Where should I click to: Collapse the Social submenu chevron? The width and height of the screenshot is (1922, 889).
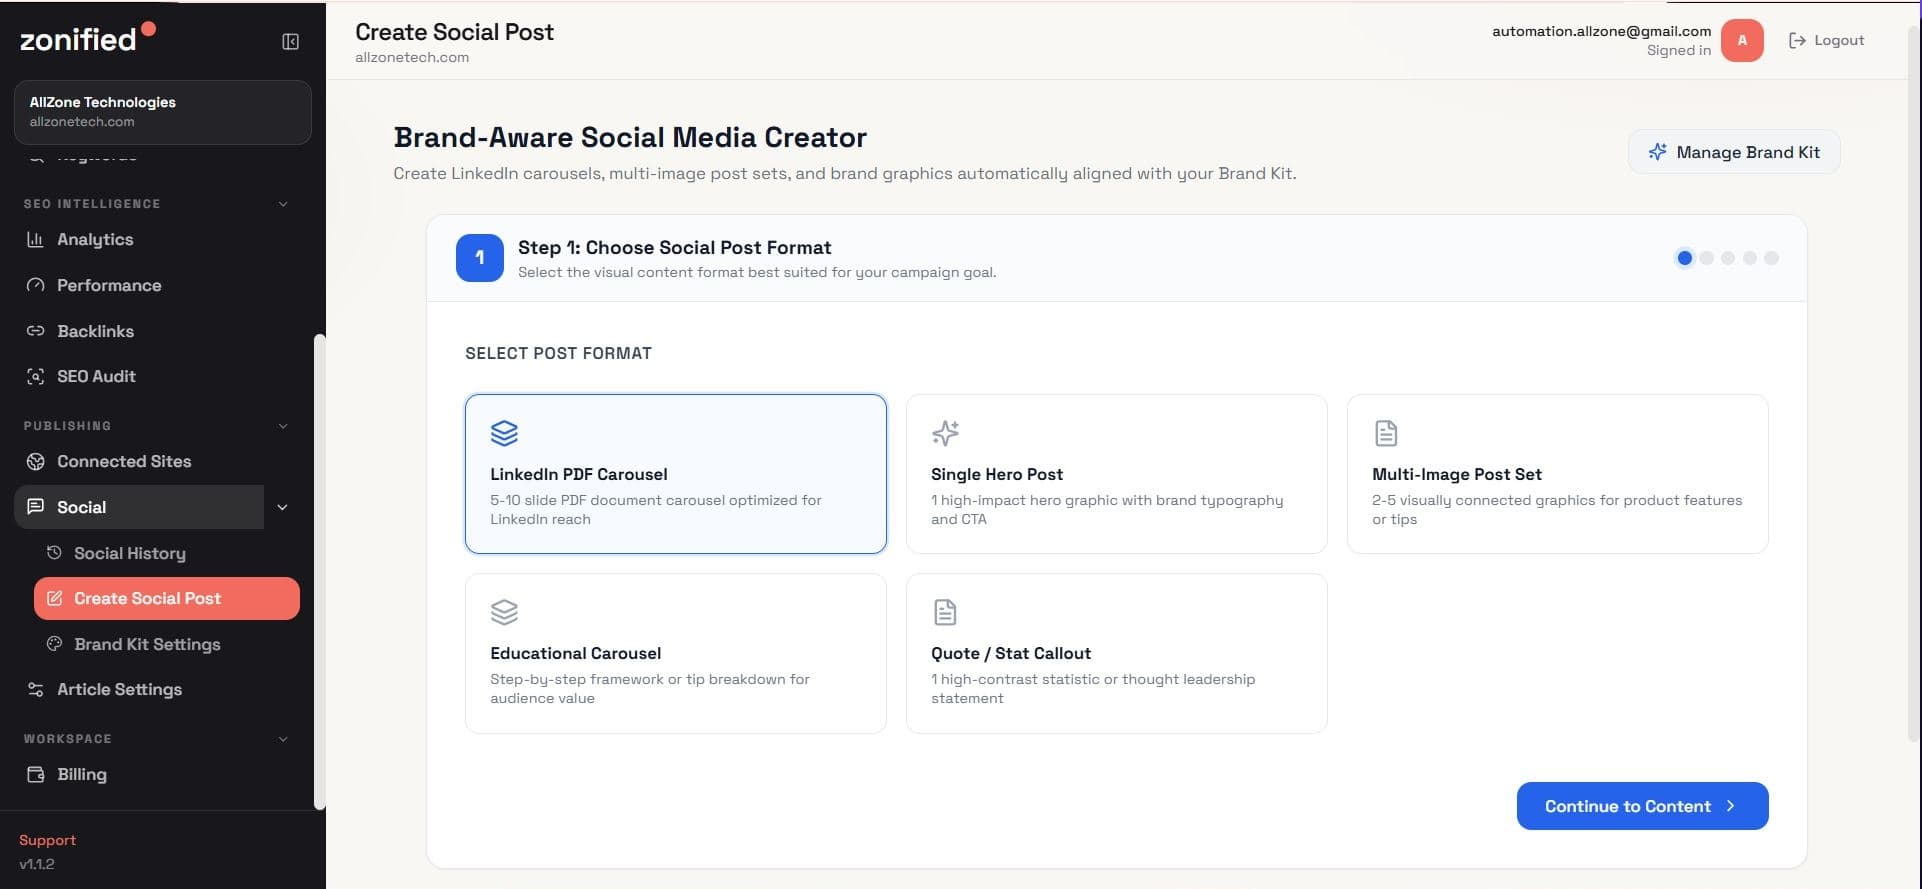pos(282,507)
